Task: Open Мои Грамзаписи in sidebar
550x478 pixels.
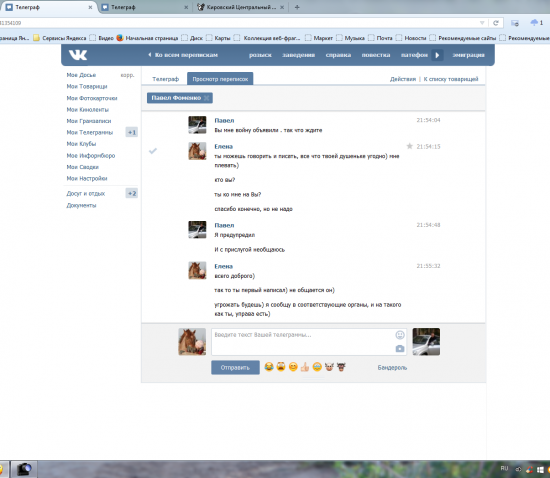Action: pos(89,121)
